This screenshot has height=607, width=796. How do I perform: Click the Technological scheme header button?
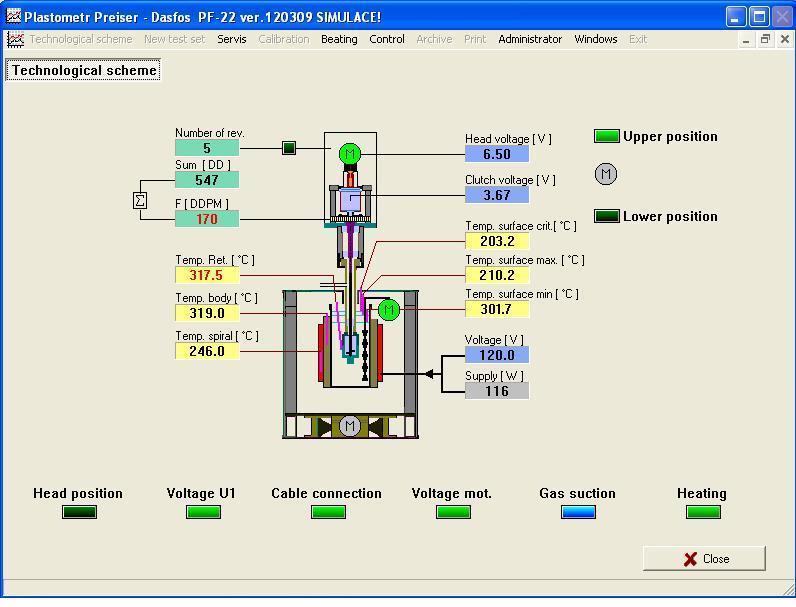(83, 70)
